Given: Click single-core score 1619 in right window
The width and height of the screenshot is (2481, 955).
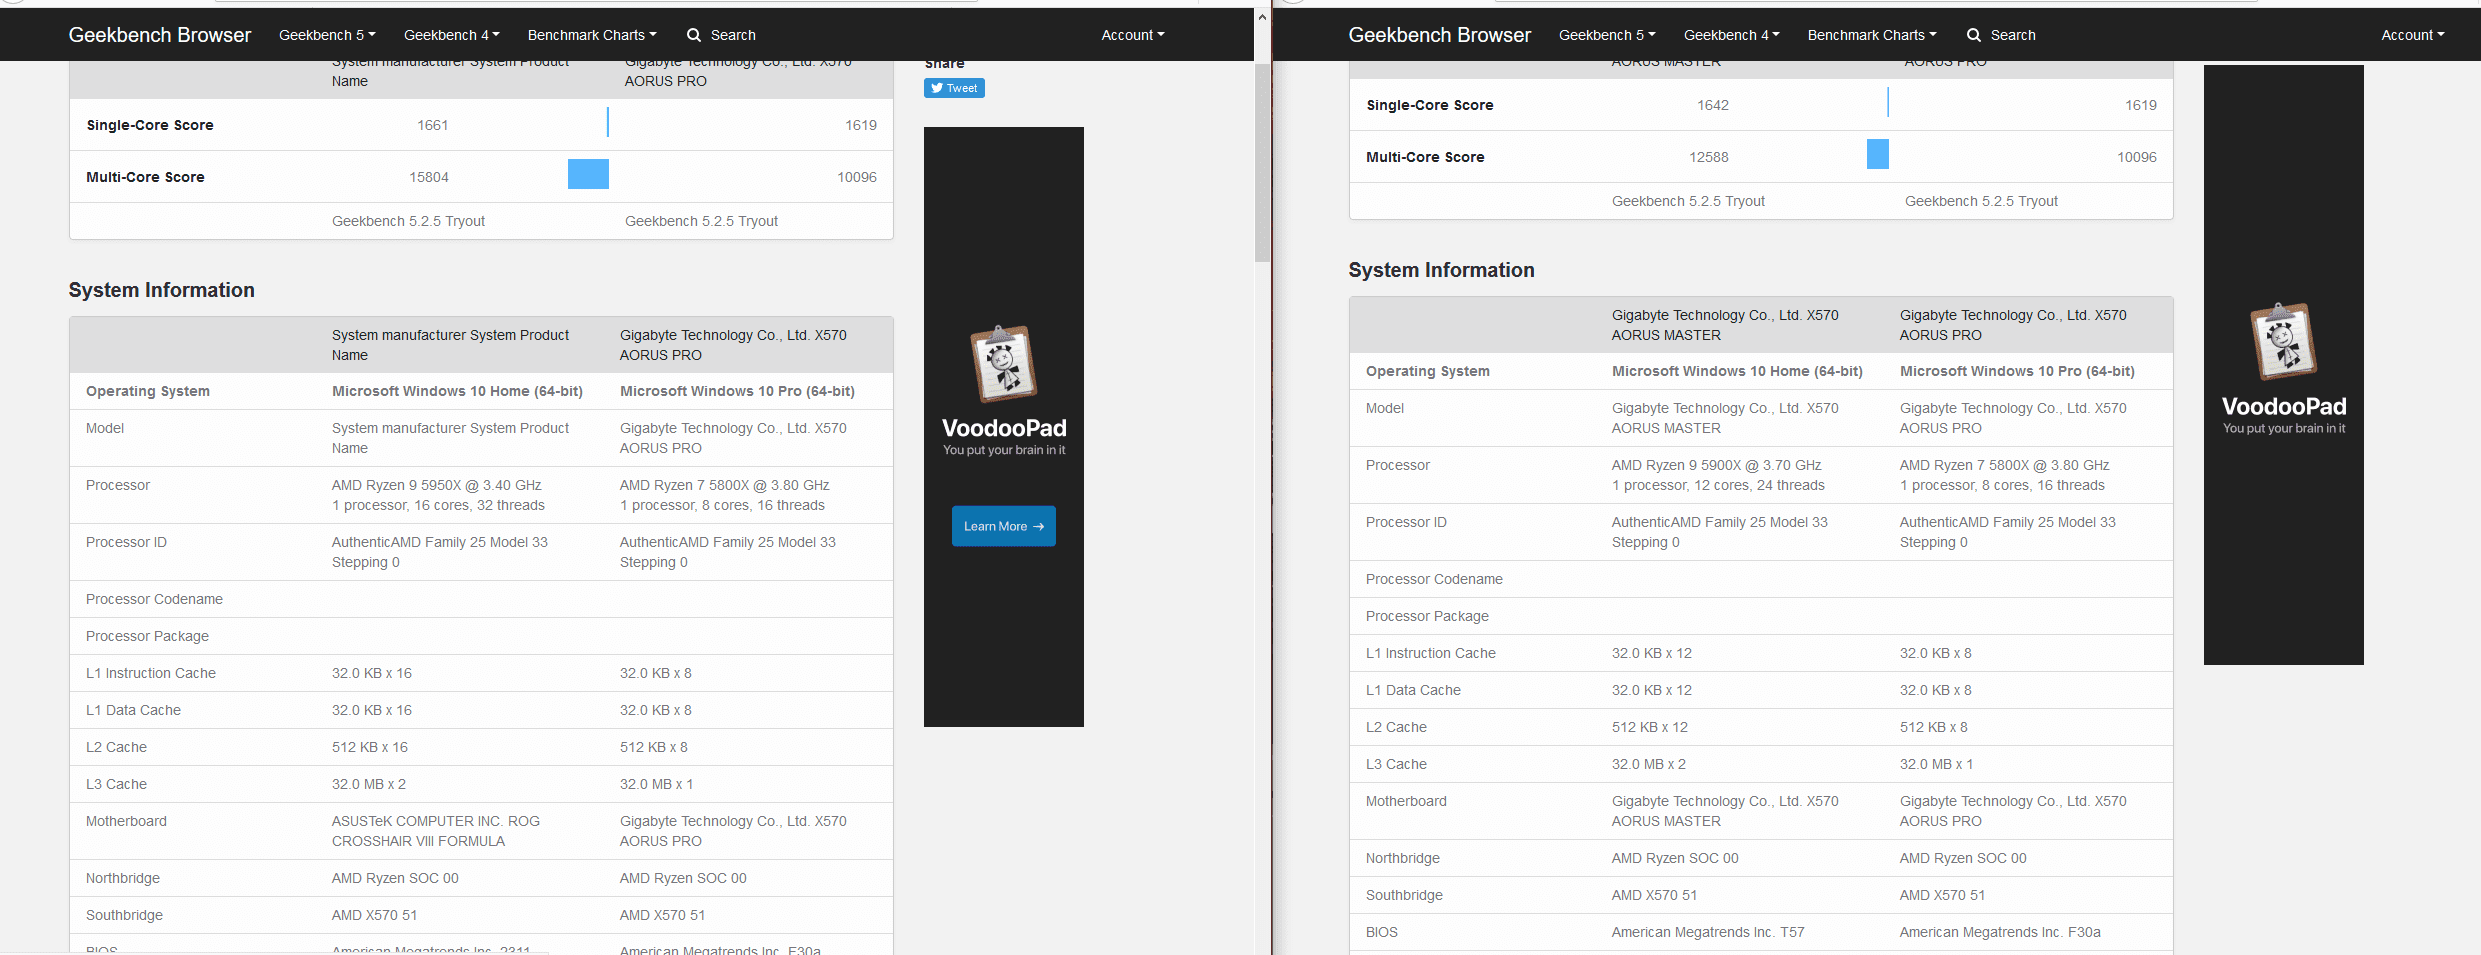Looking at the screenshot, I should 2141,105.
